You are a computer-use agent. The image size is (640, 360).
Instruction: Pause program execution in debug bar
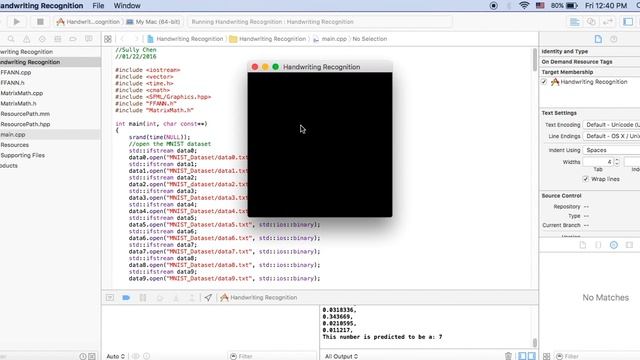tap(143, 298)
